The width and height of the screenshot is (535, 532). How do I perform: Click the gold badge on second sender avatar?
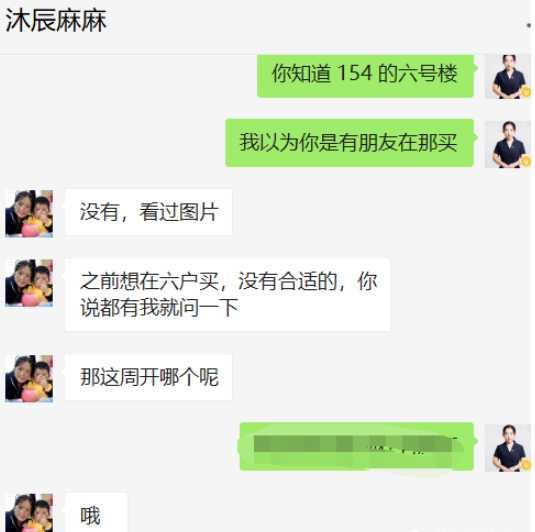click(x=526, y=160)
